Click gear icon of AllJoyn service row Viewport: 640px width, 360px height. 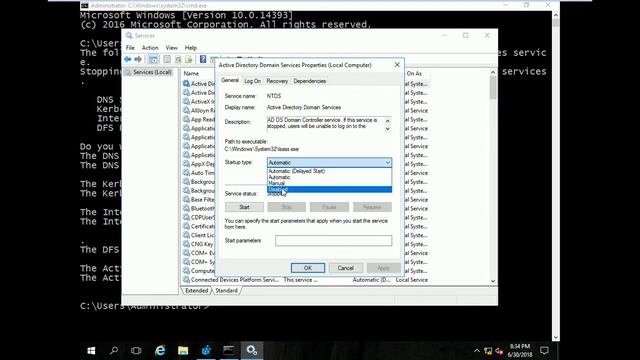(187, 110)
